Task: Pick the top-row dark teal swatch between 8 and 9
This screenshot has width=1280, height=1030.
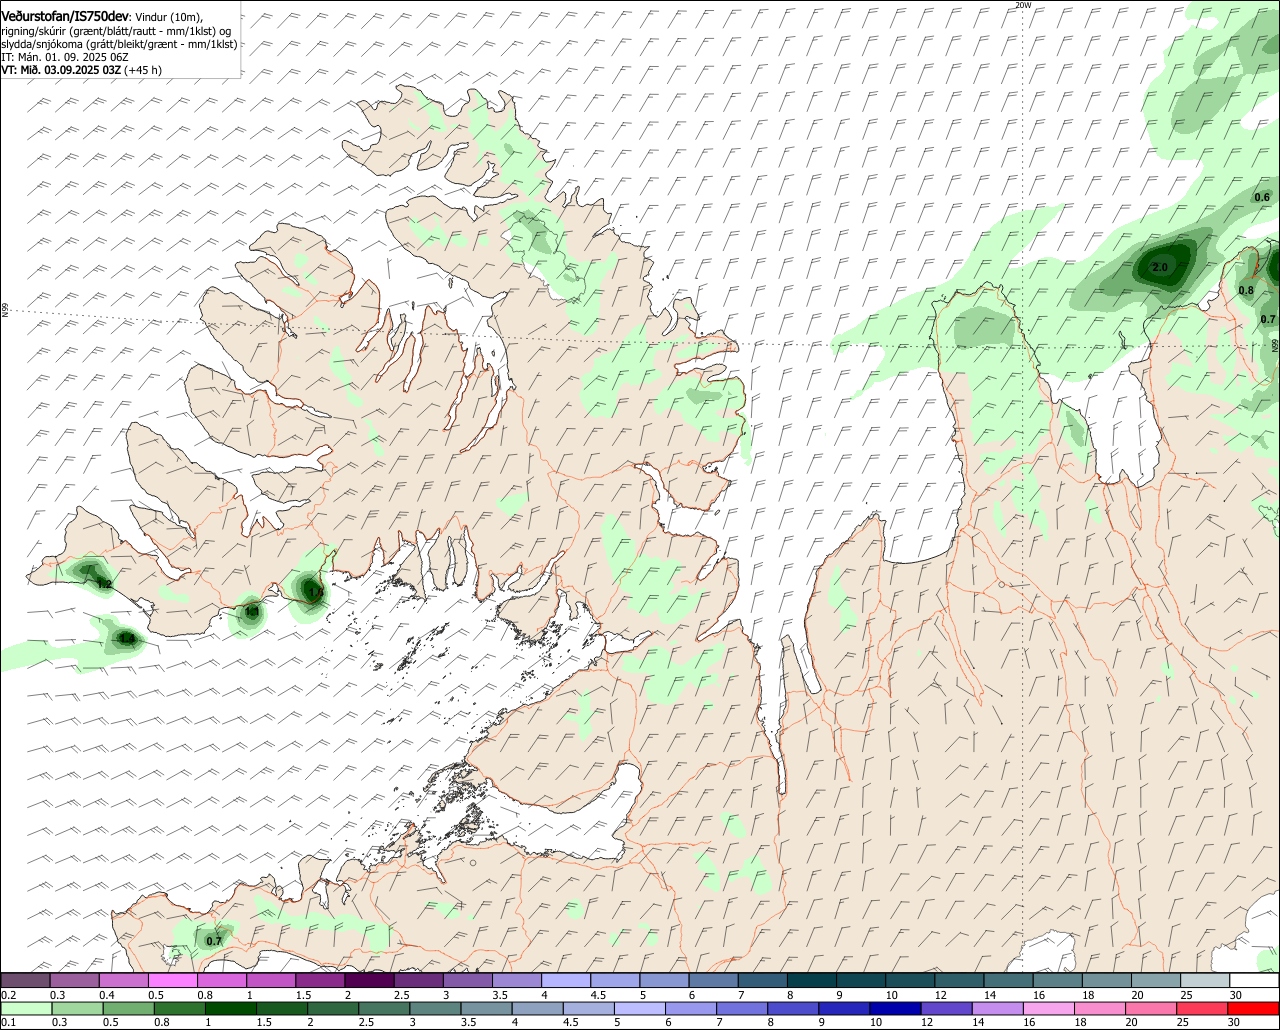Action: tap(812, 980)
